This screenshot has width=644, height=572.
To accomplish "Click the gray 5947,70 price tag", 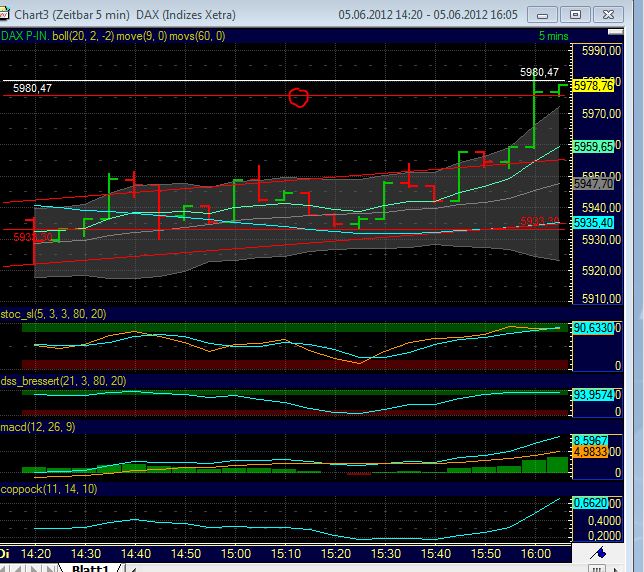I will click(593, 184).
